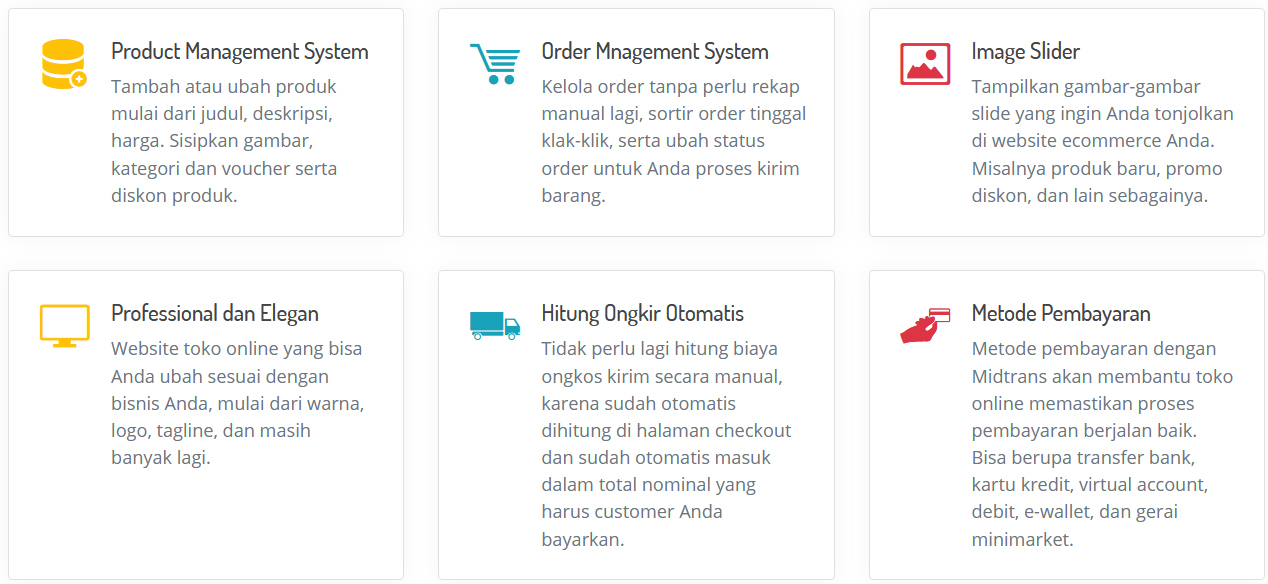Click the yellow database icon for Product Management System

pos(63,63)
